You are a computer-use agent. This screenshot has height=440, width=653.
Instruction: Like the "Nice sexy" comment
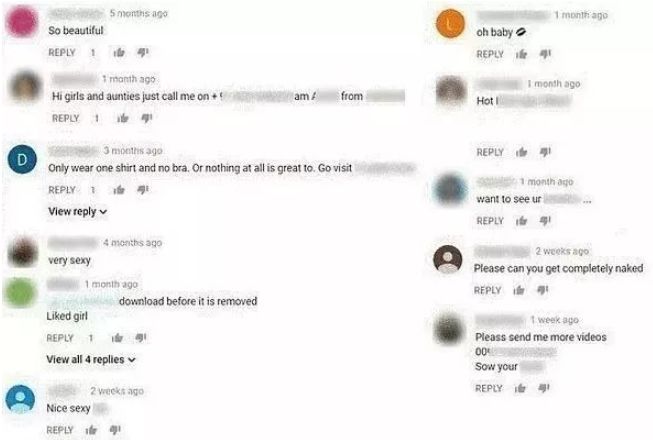coord(91,430)
